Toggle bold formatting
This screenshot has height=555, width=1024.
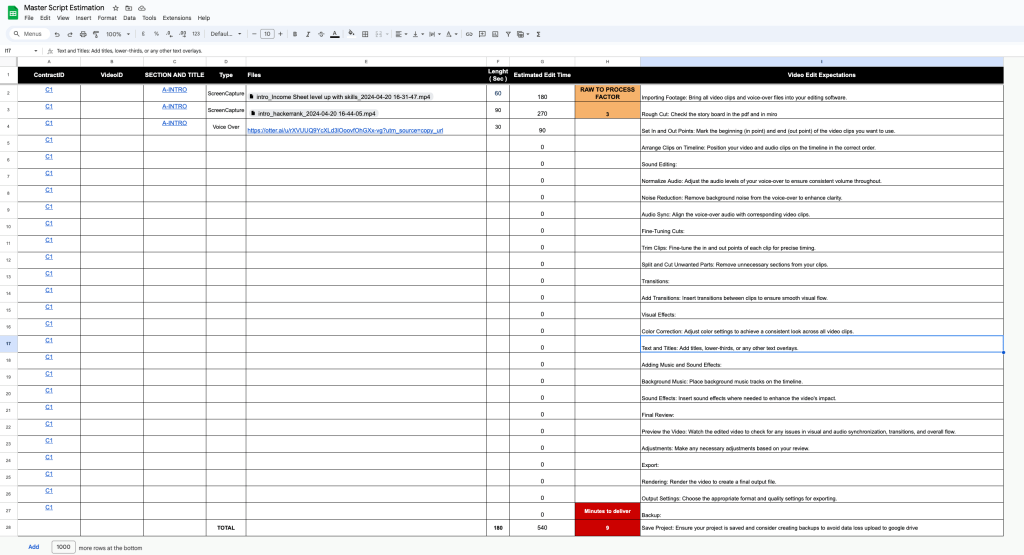pos(295,34)
